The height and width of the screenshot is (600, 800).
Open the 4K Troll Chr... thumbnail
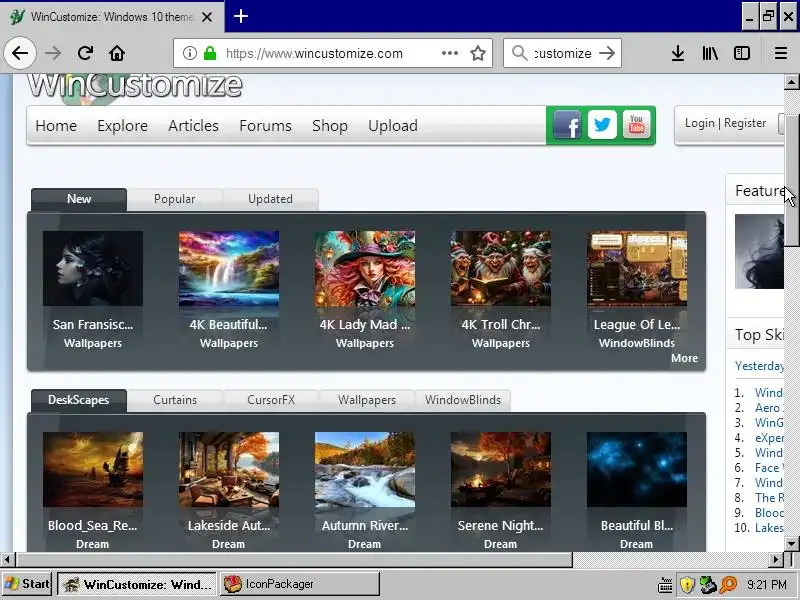point(501,268)
